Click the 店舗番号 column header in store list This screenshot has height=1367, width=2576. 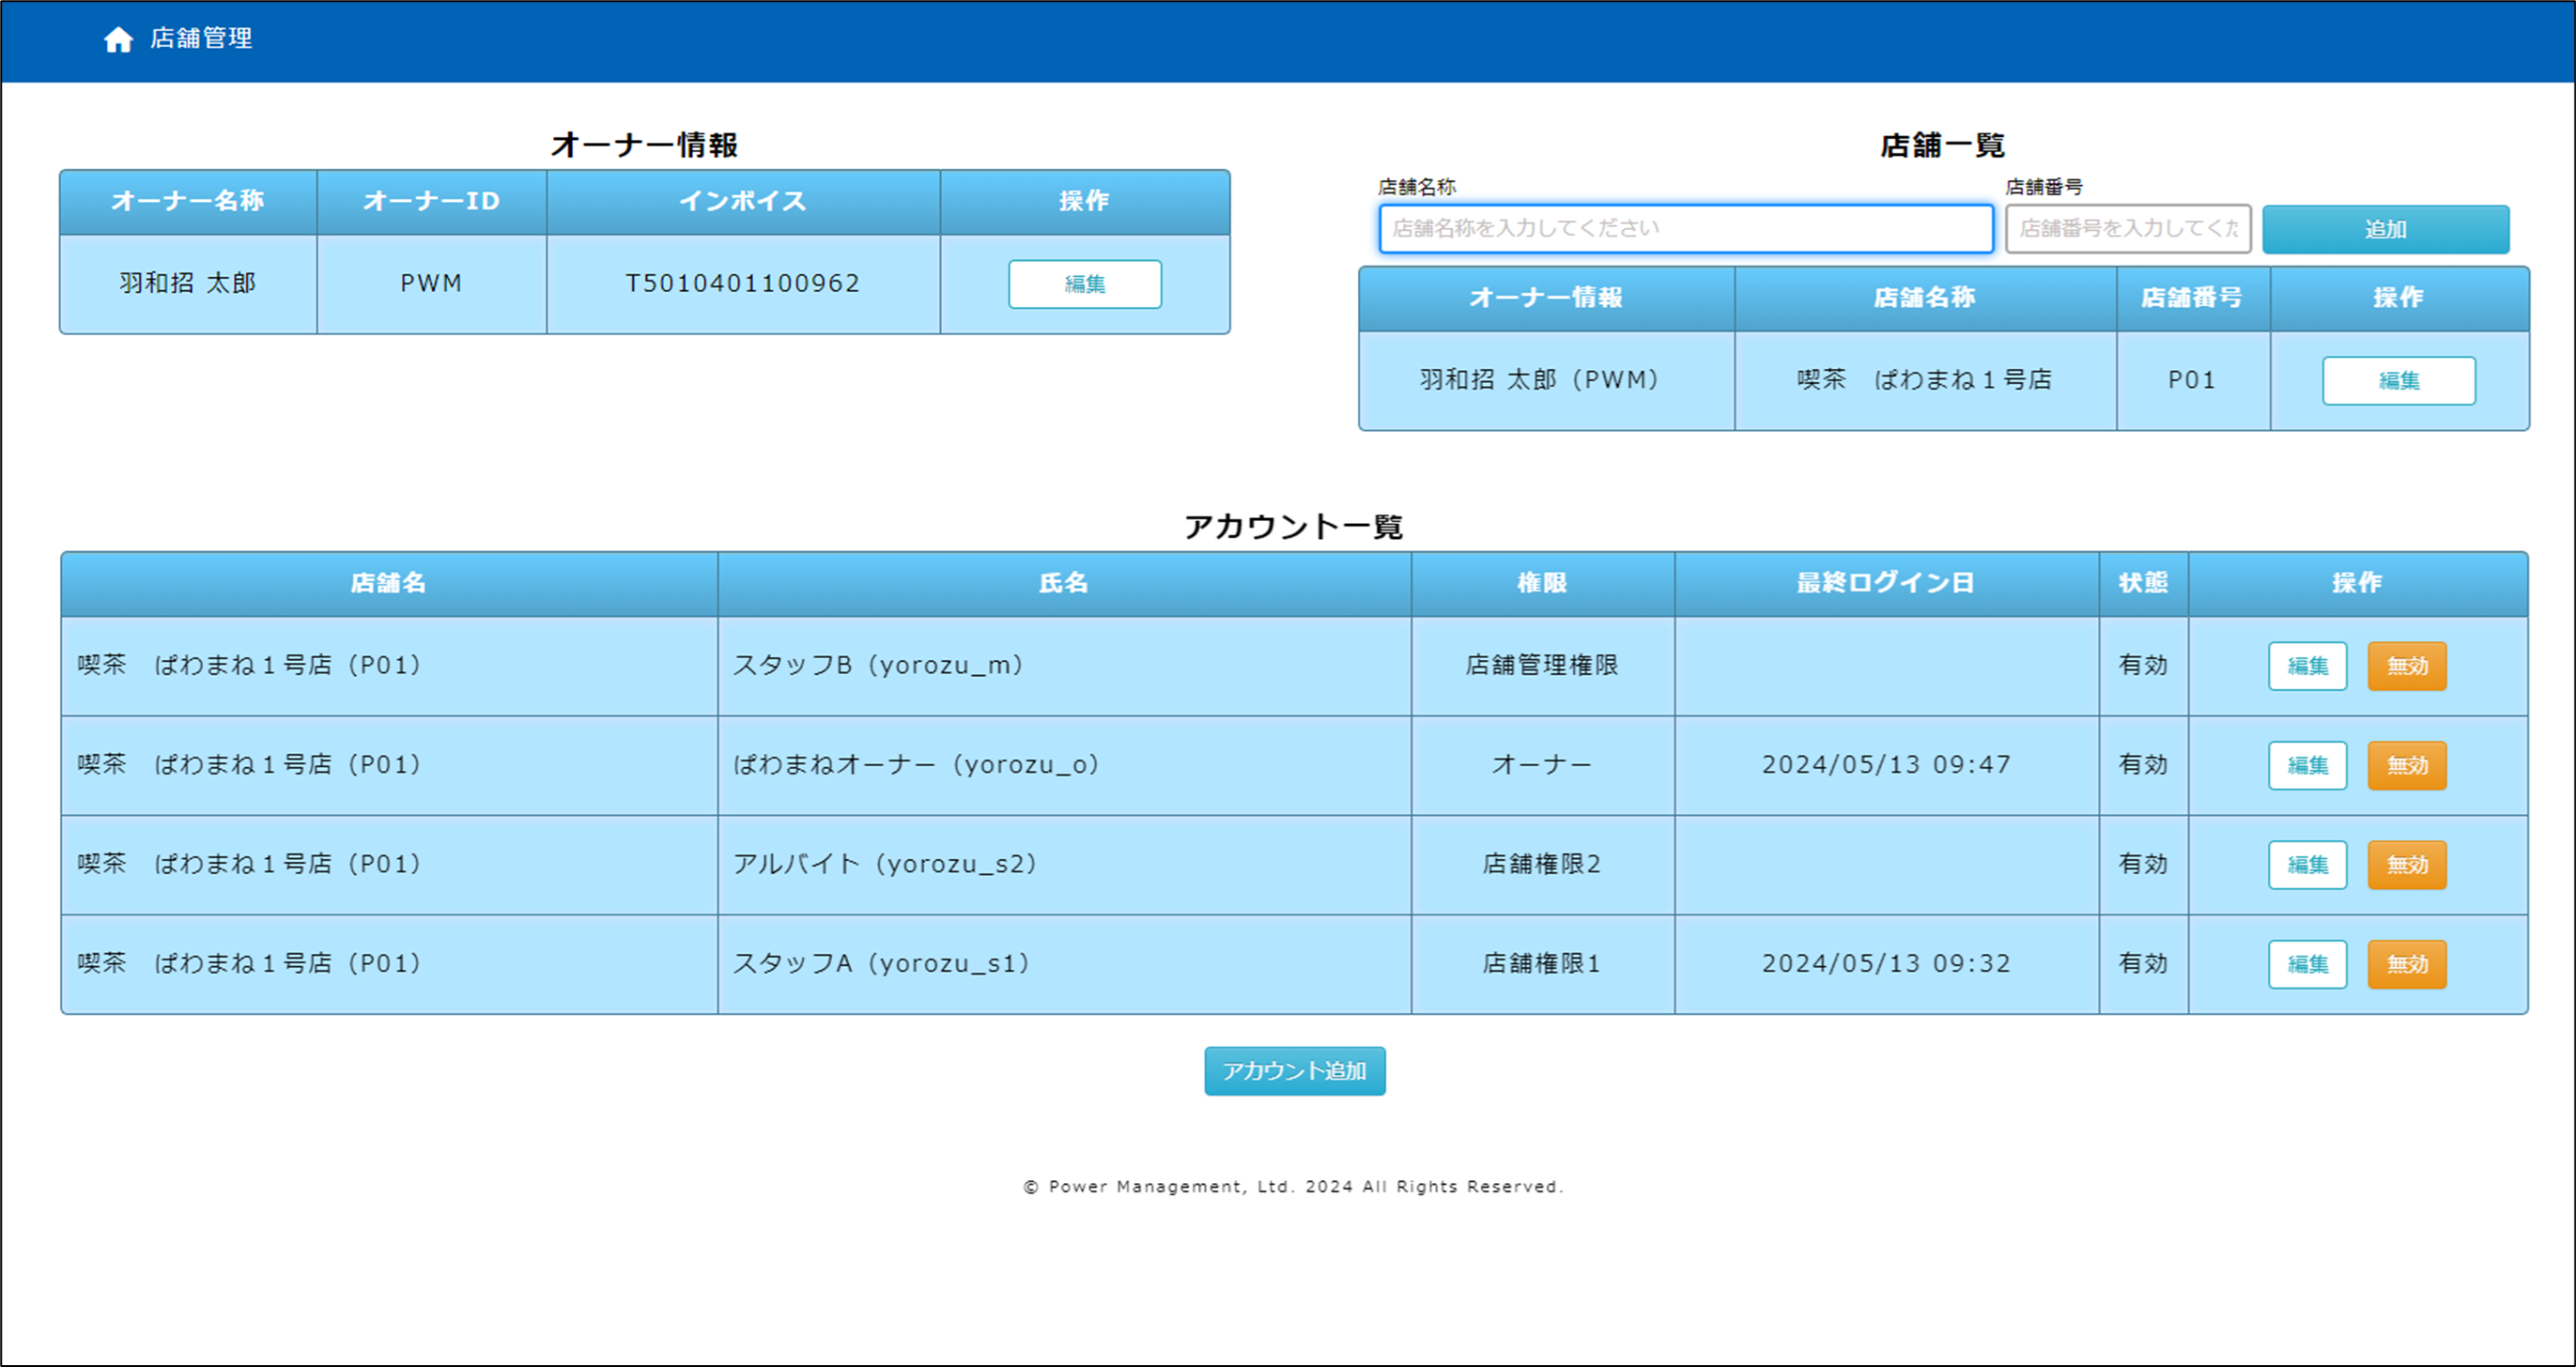[x=2191, y=298]
